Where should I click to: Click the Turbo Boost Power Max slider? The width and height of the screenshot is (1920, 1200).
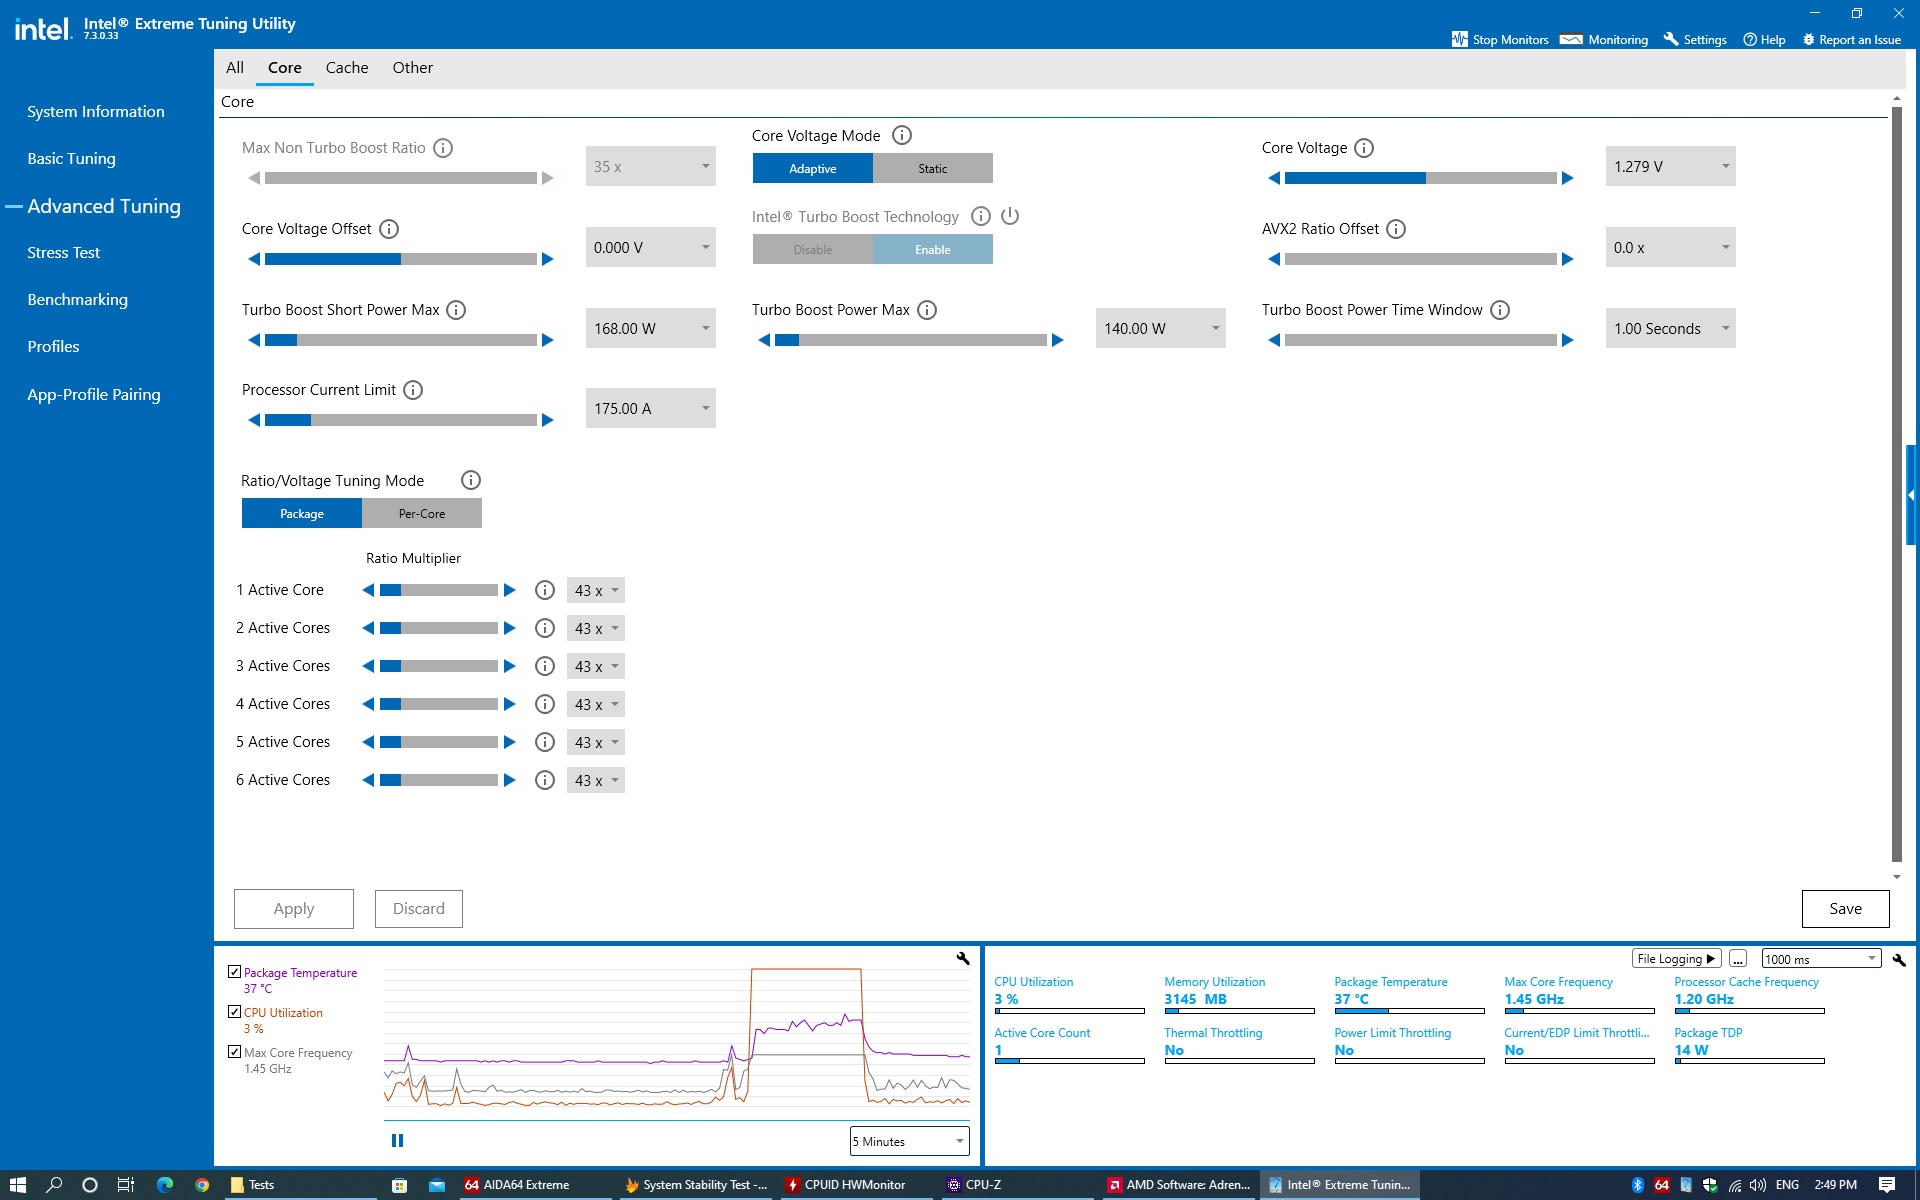click(910, 340)
